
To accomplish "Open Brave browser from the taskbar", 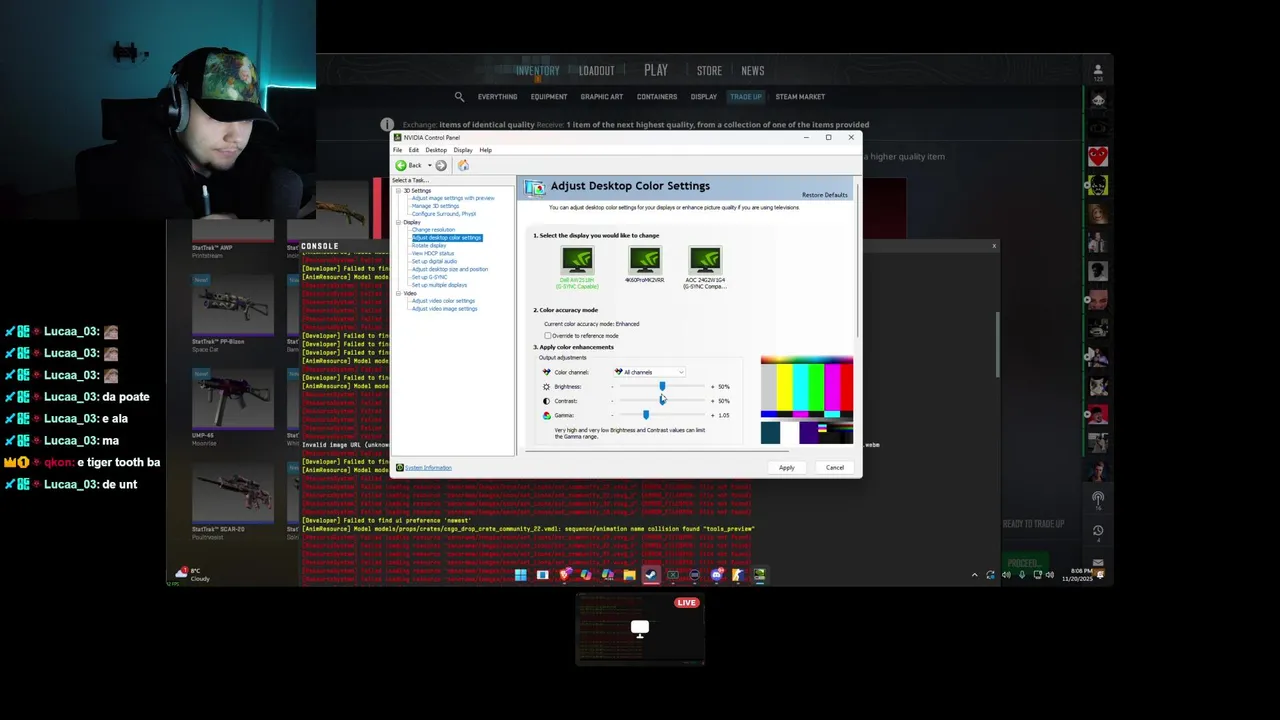I will (565, 575).
